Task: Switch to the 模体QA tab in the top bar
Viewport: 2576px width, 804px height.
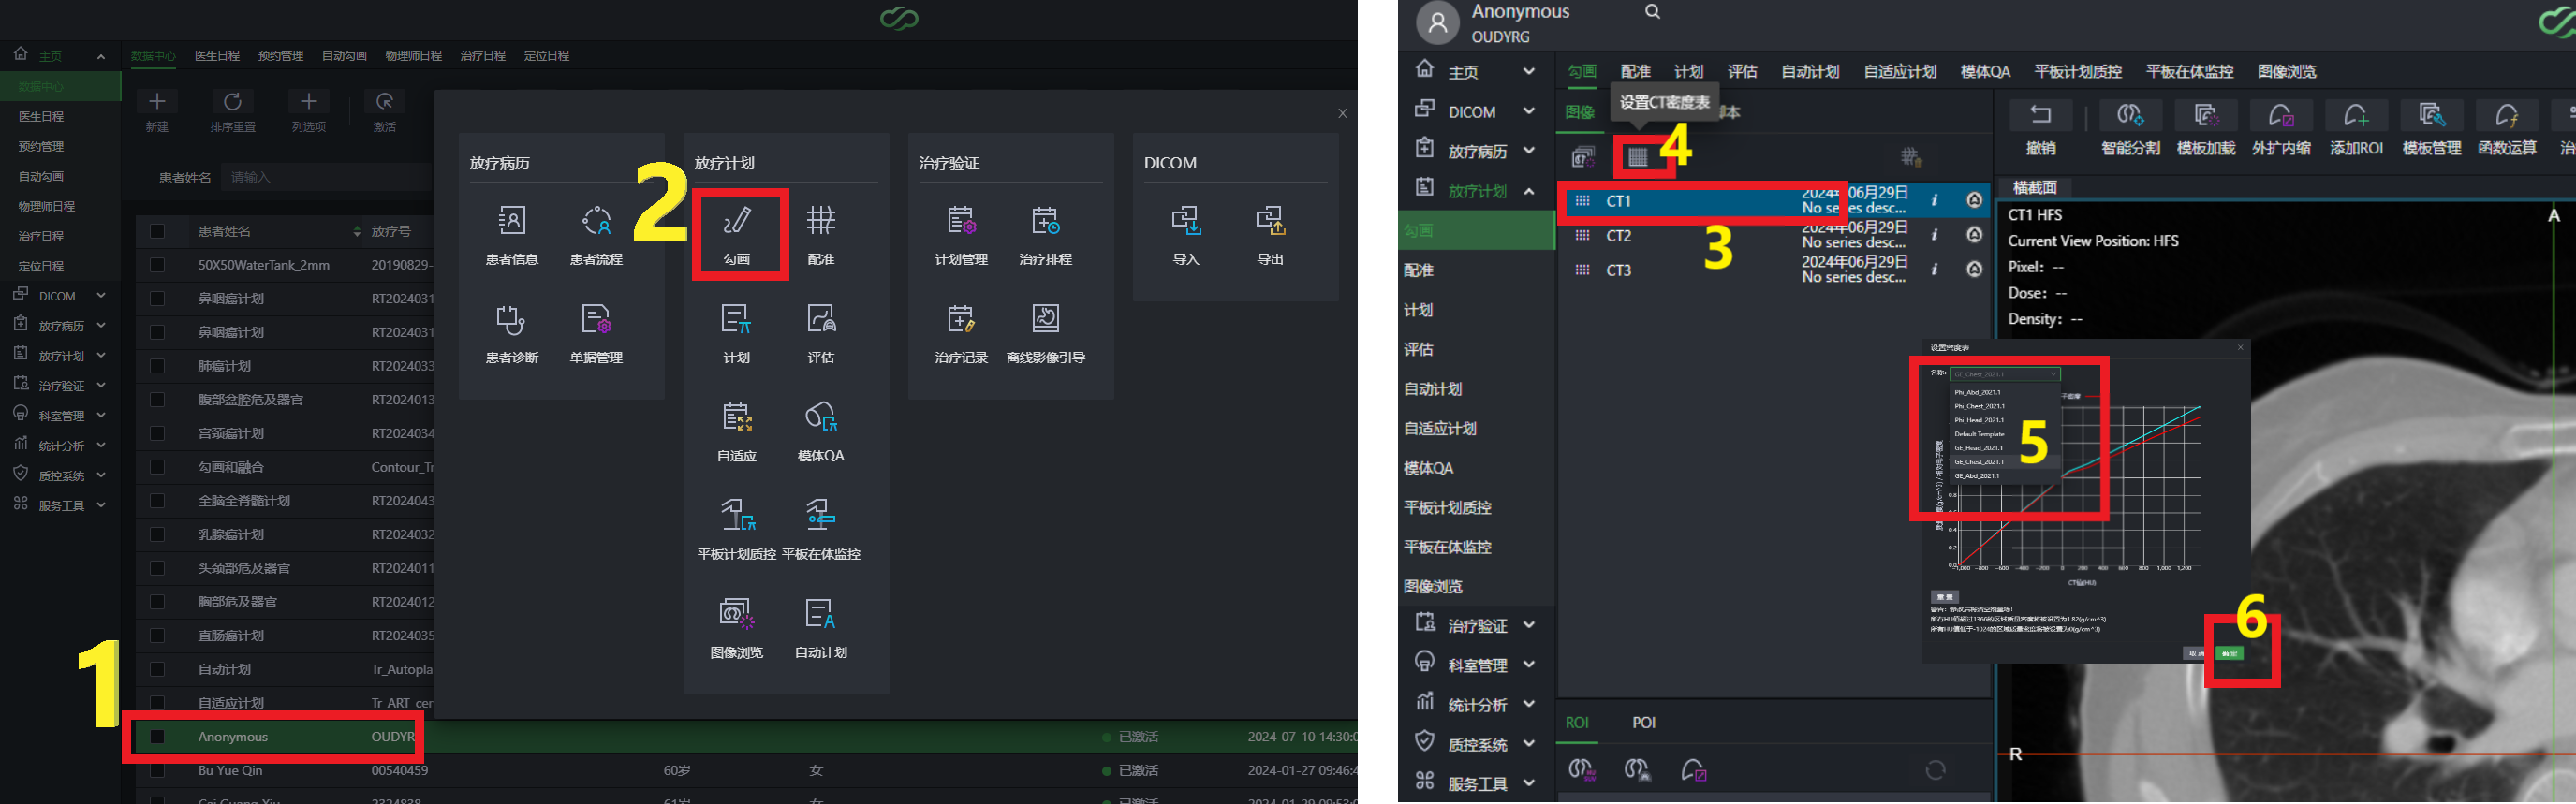Action: coord(1985,72)
